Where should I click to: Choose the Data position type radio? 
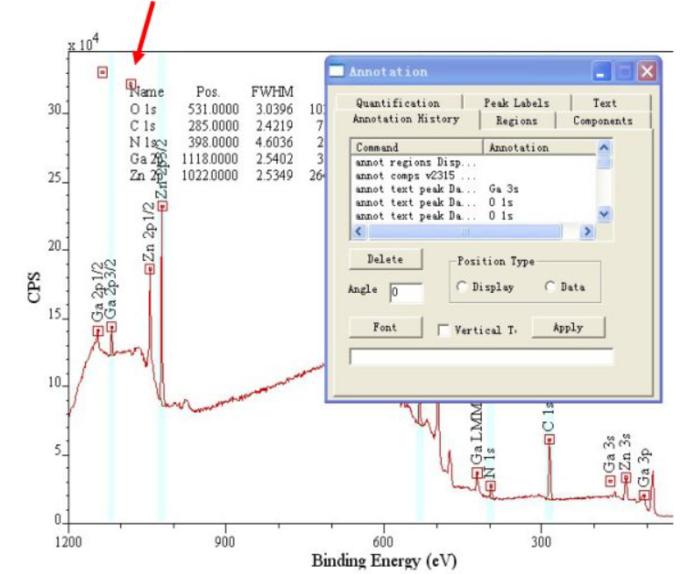550,287
